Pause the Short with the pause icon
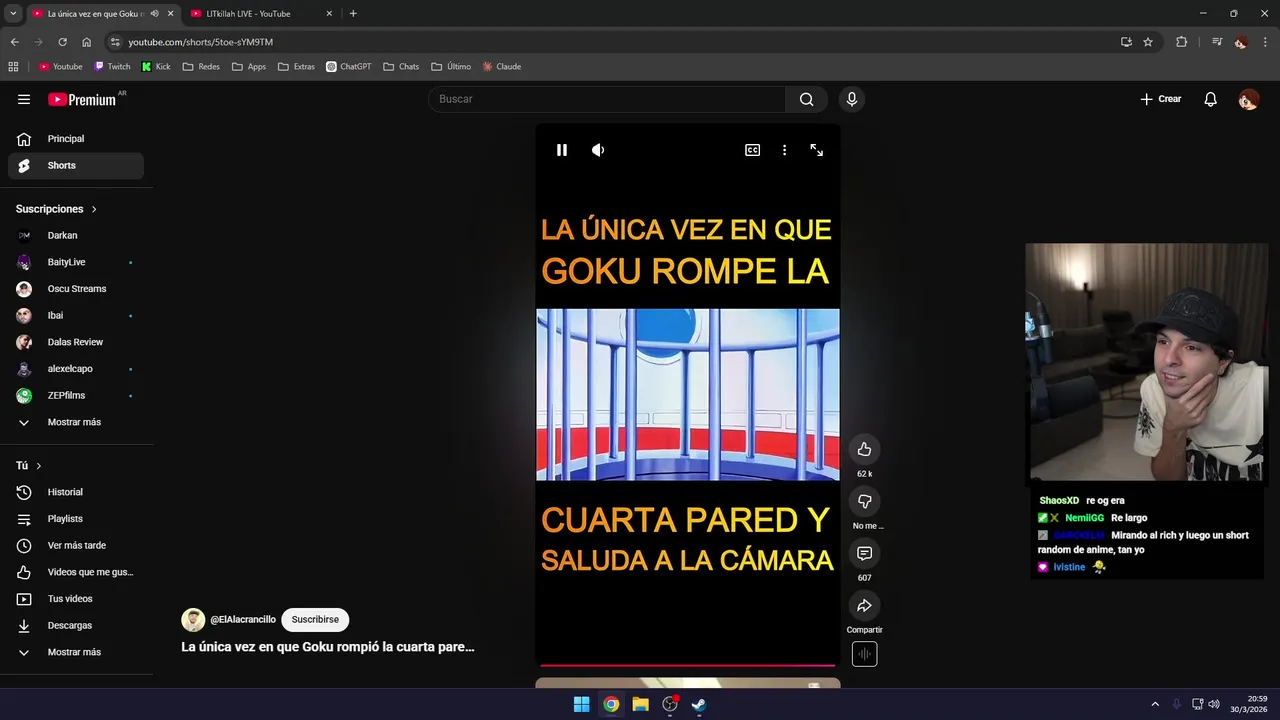The height and width of the screenshot is (720, 1280). pyautogui.click(x=562, y=150)
